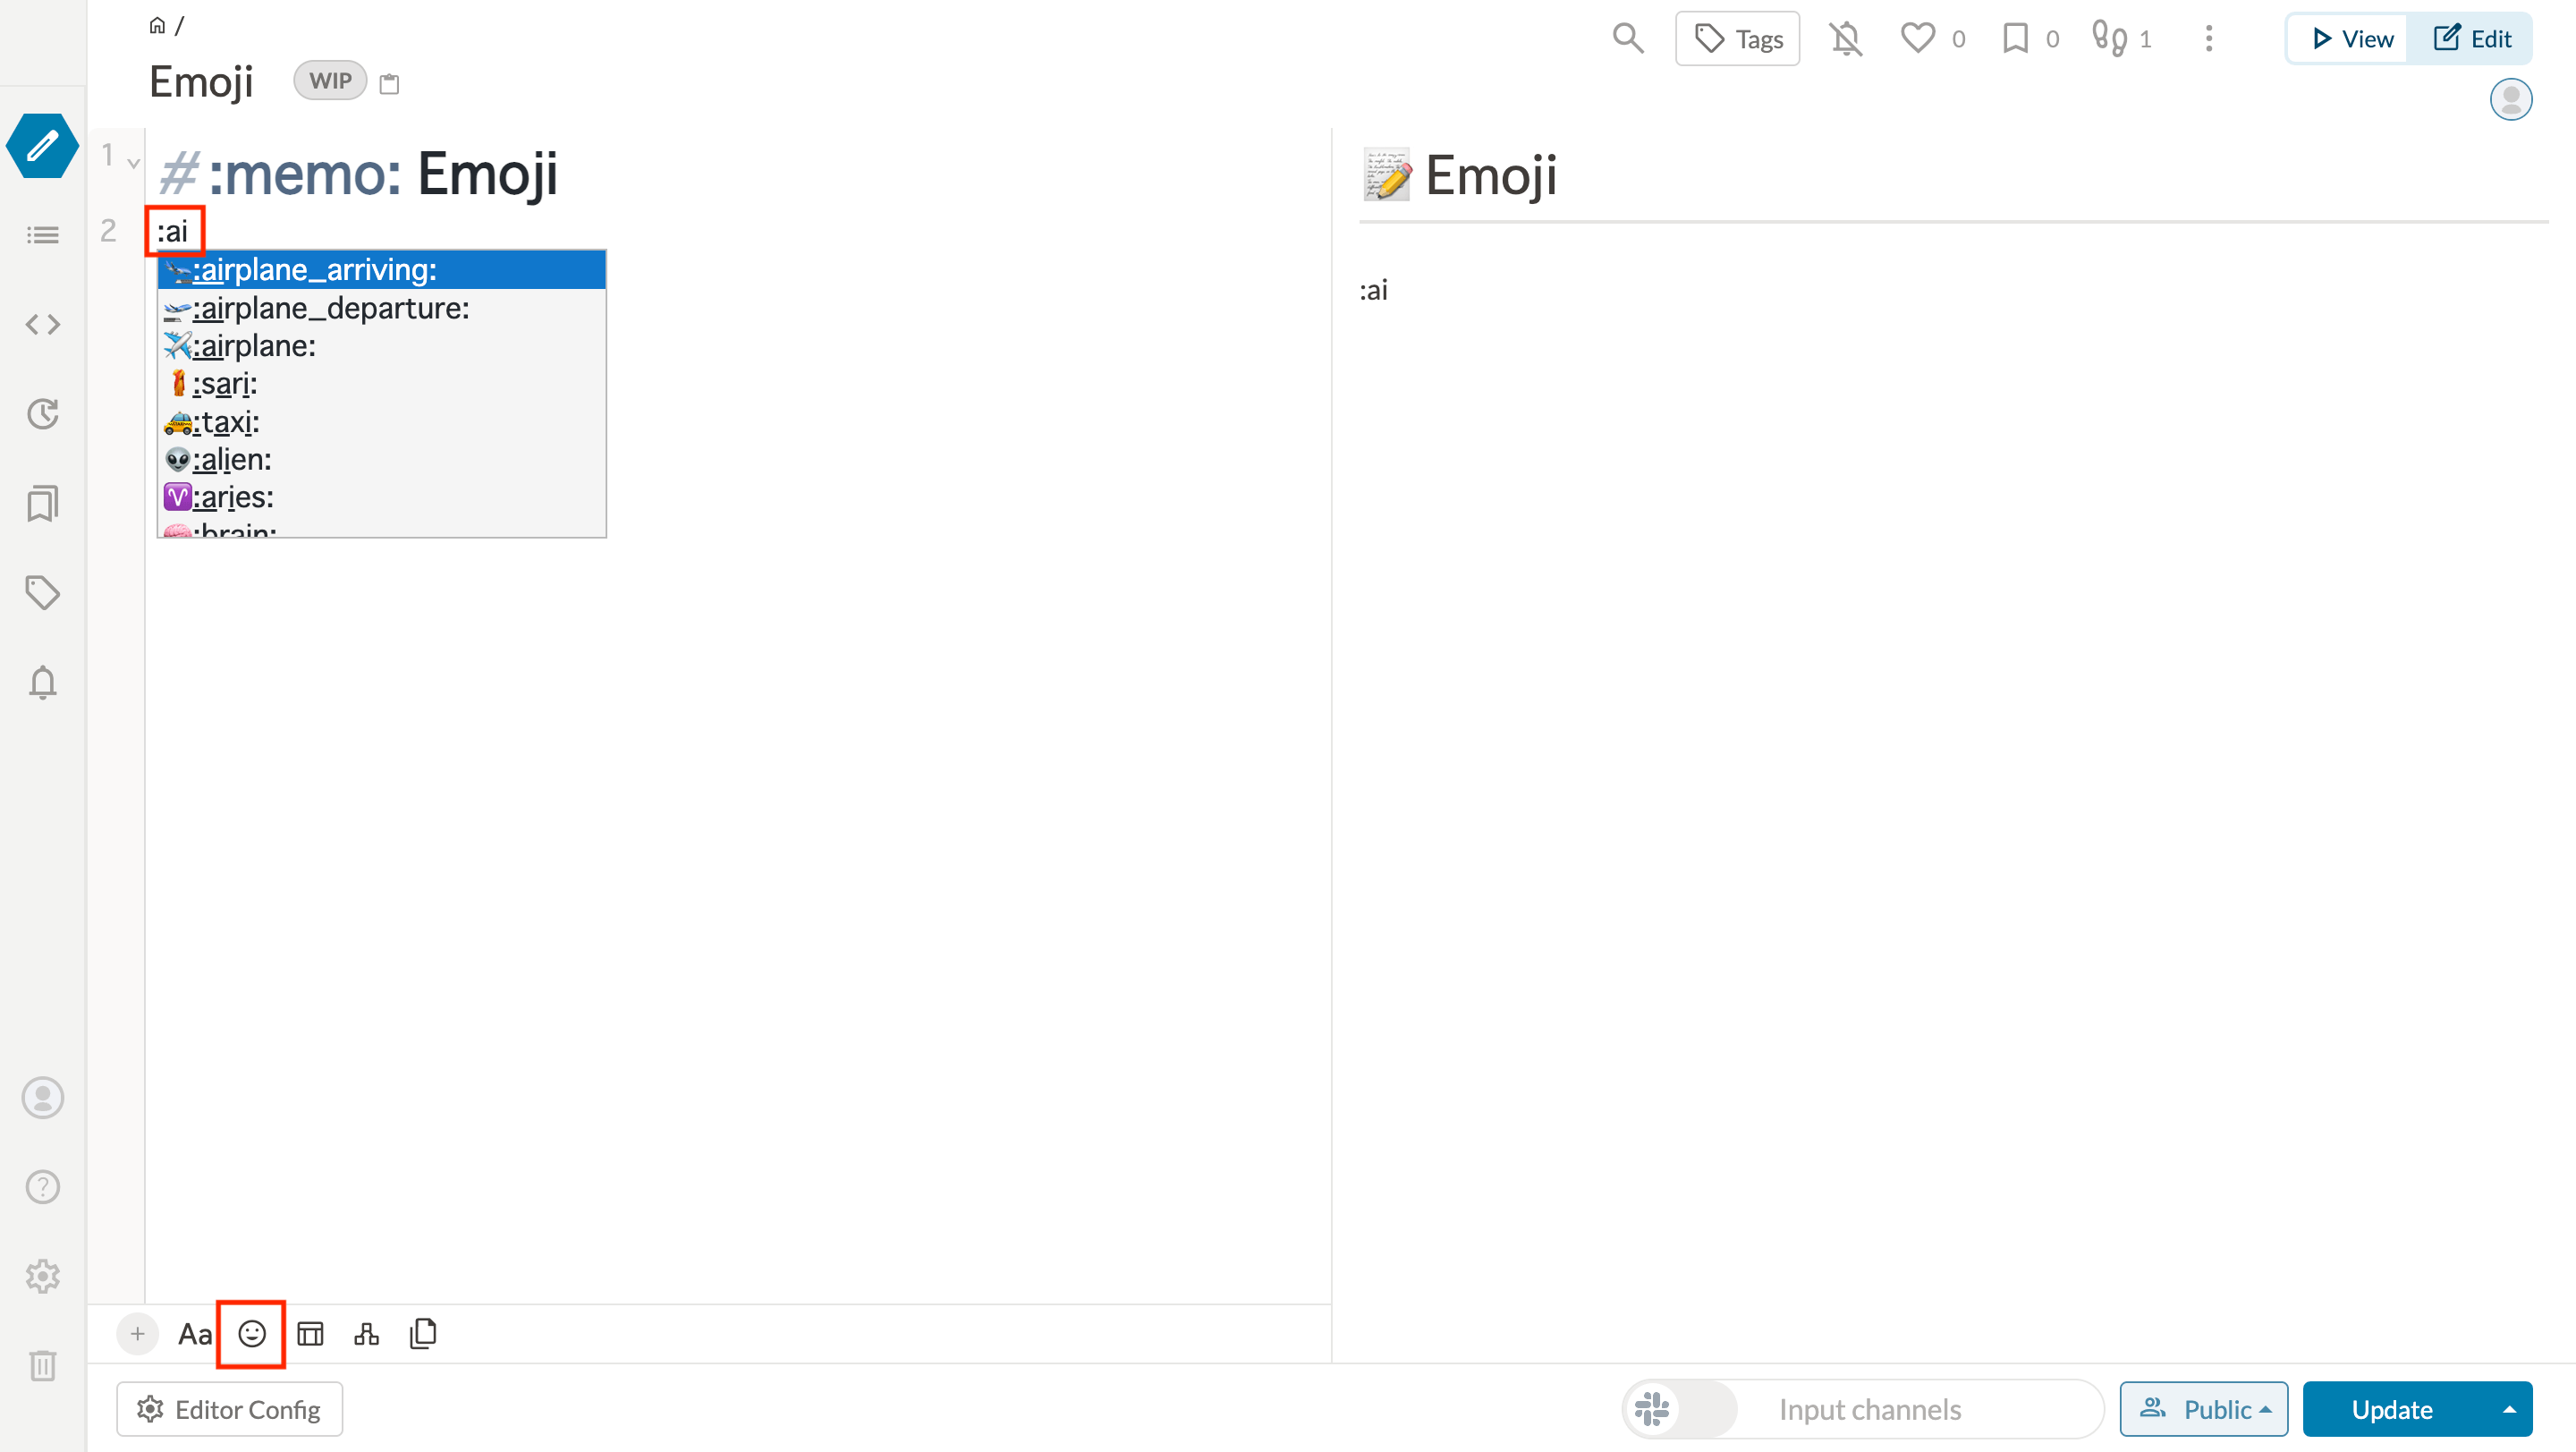2576x1452 pixels.
Task: Choose :aries: from emoji suggestions
Action: (382, 497)
